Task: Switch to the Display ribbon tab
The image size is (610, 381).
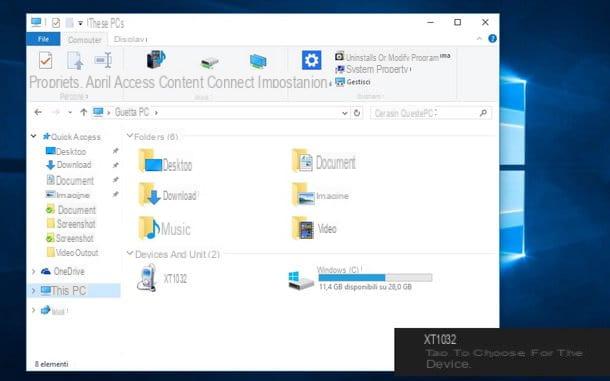Action: (130, 39)
